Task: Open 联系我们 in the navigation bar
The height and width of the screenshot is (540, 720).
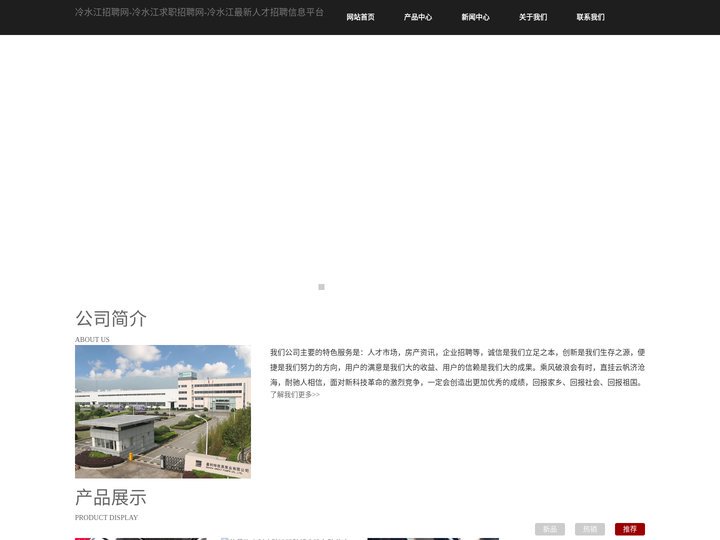Action: (x=591, y=17)
